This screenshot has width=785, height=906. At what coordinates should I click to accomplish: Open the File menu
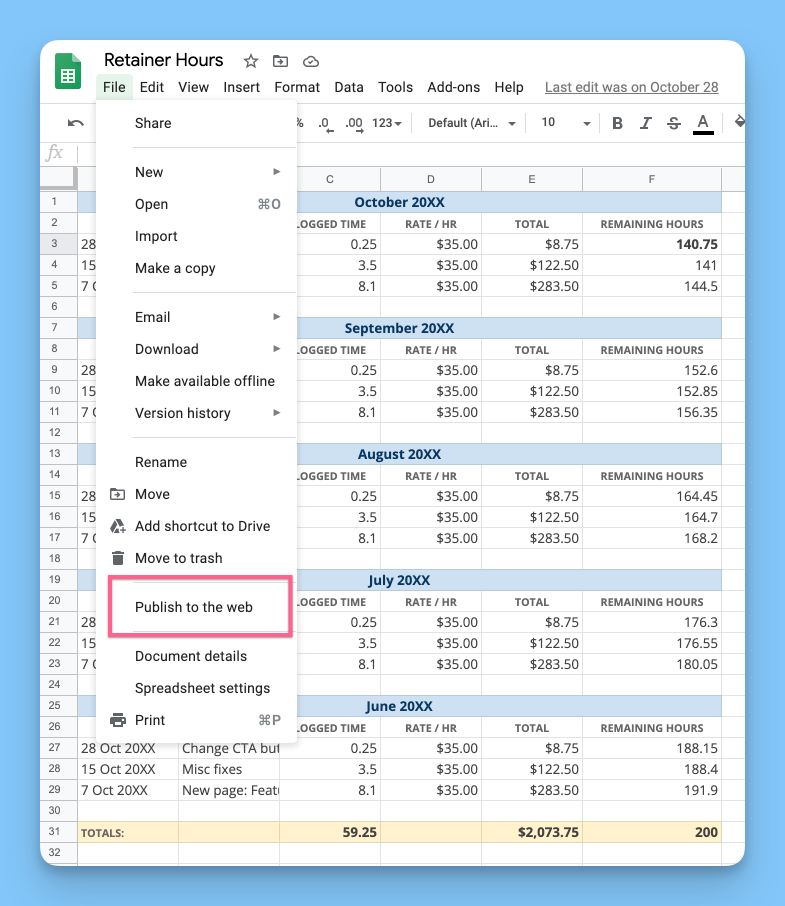pos(114,87)
